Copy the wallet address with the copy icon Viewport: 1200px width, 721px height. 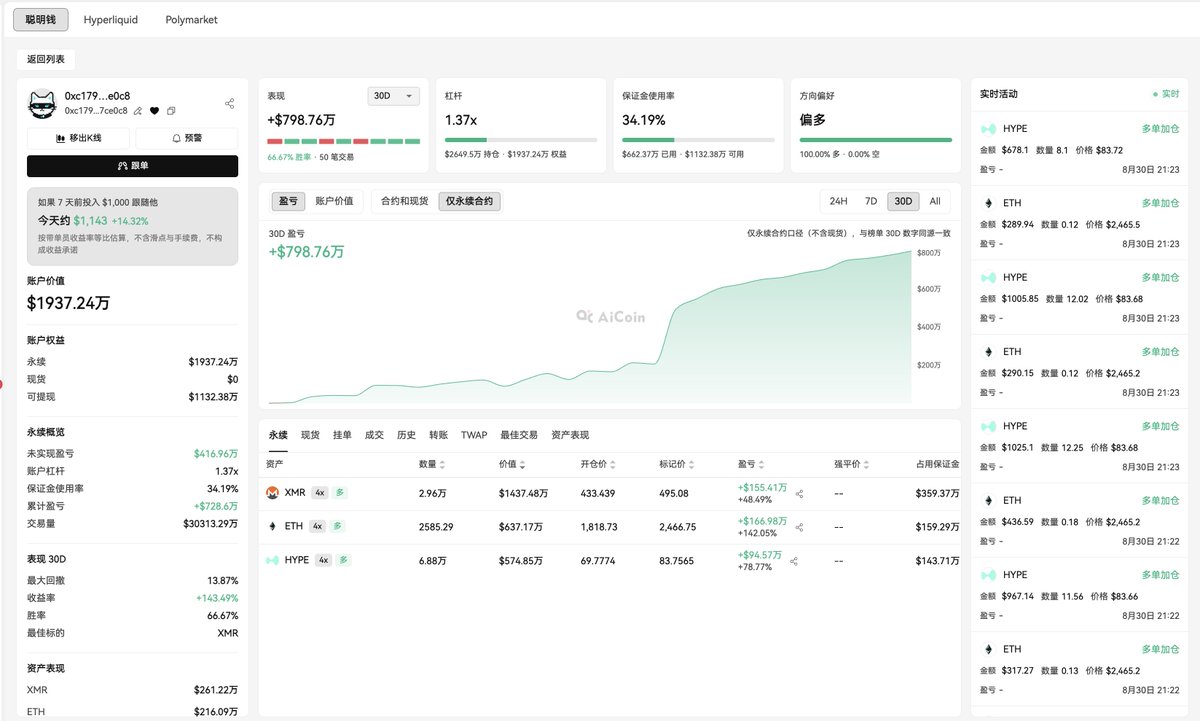pyautogui.click(x=171, y=111)
